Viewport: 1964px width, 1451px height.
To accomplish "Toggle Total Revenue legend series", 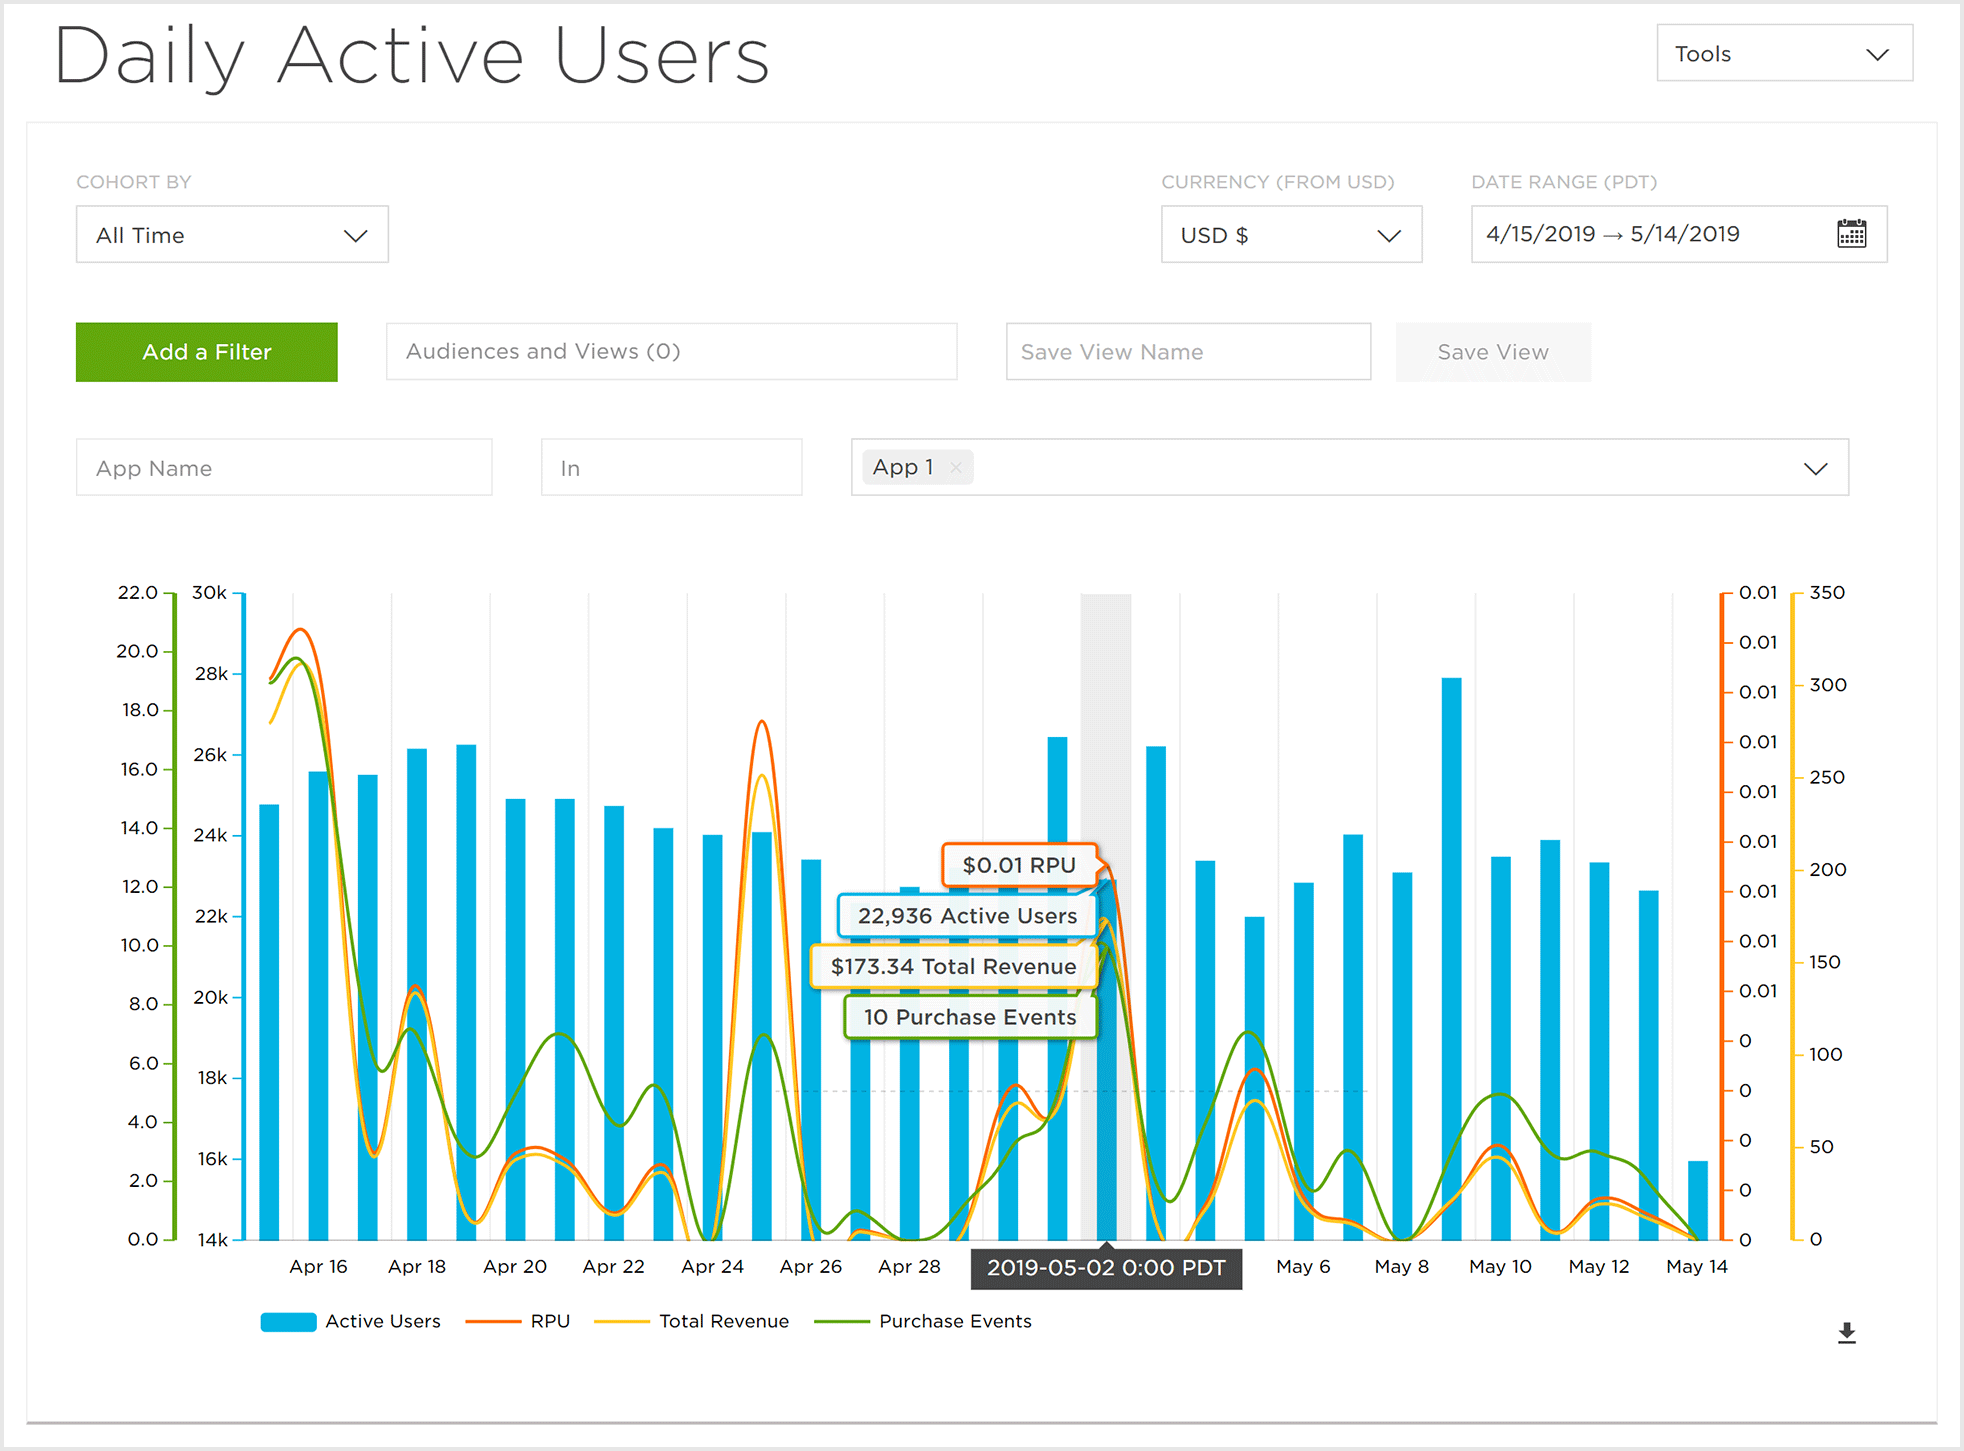I will (723, 1321).
